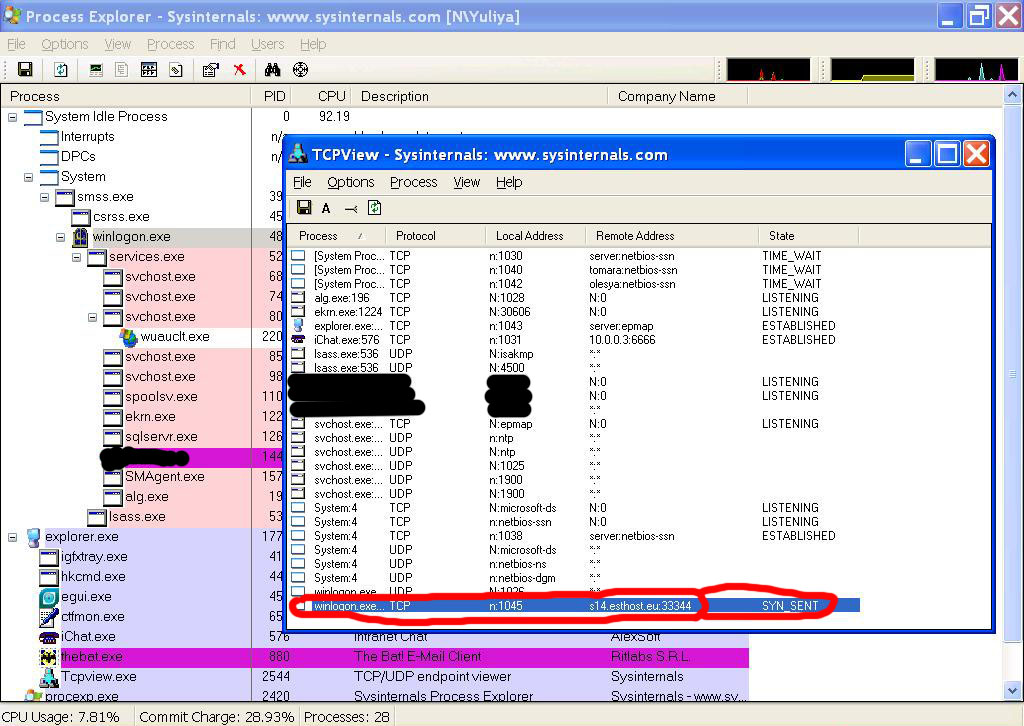Click Save icon in TCPView toolbar
The width and height of the screenshot is (1024, 726).
tap(304, 208)
